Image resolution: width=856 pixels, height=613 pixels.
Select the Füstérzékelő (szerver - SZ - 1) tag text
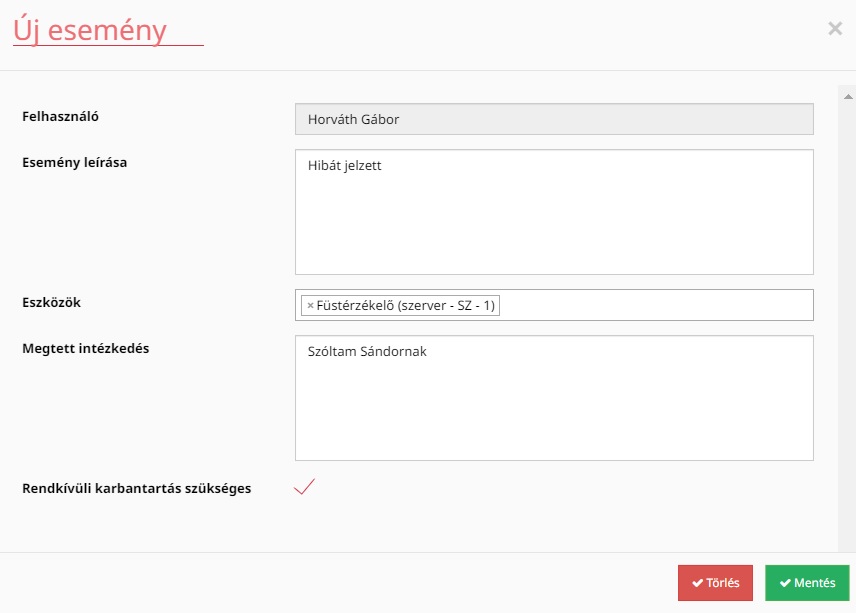pos(406,306)
